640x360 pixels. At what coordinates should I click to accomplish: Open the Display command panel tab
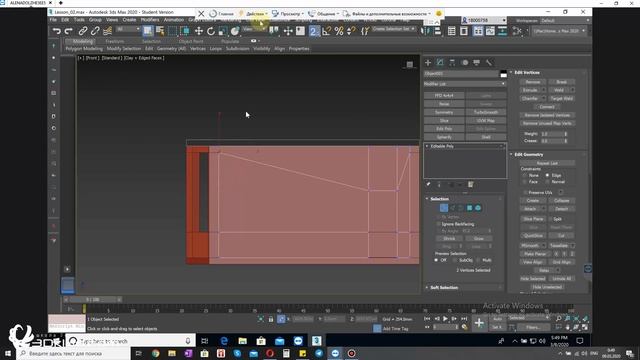[476, 62]
